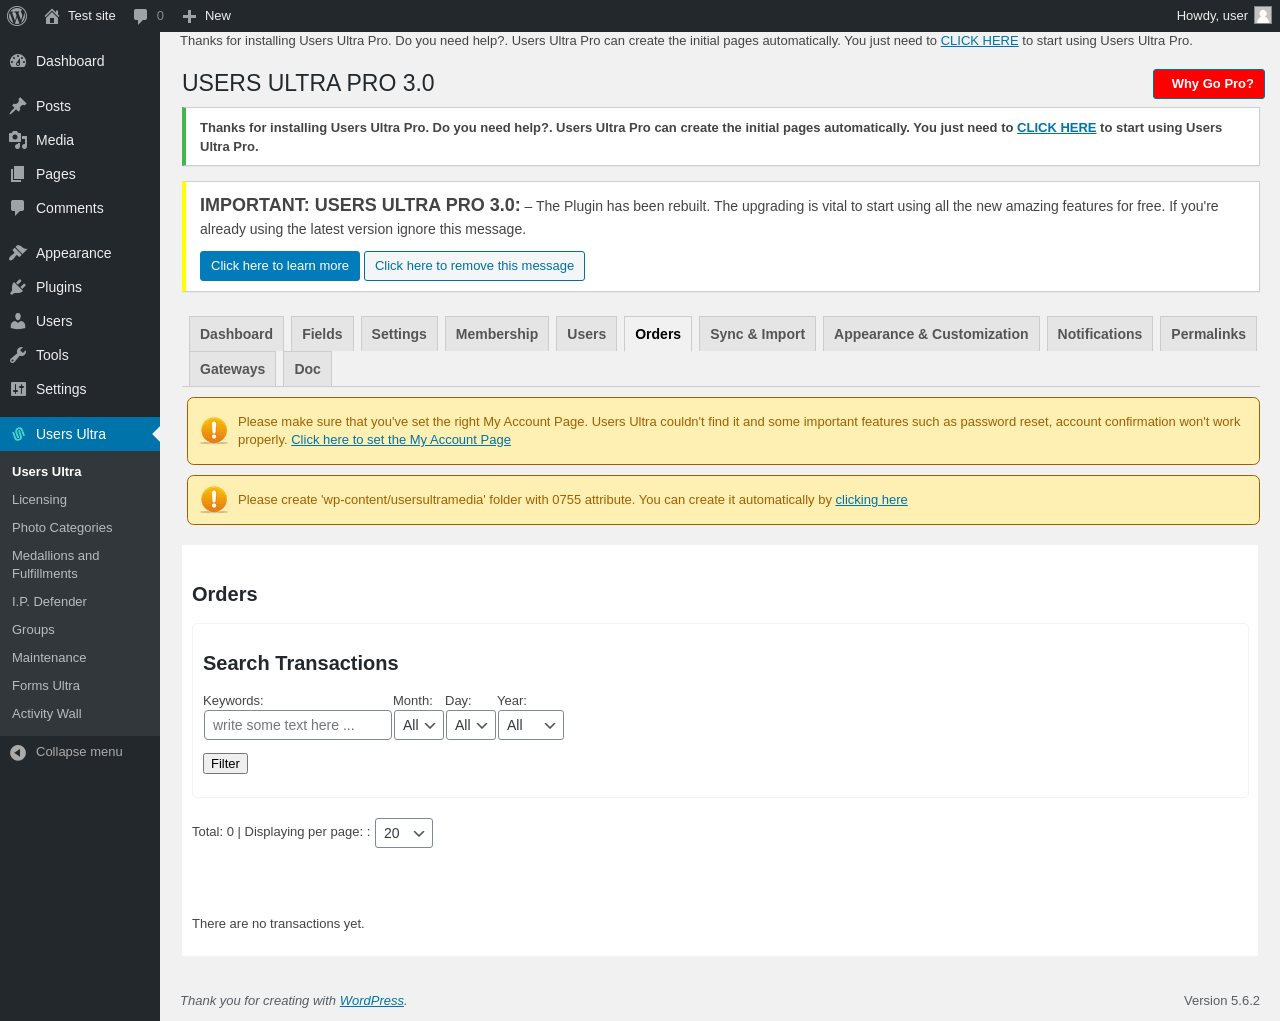Open the Settings plugin tab

(x=399, y=334)
